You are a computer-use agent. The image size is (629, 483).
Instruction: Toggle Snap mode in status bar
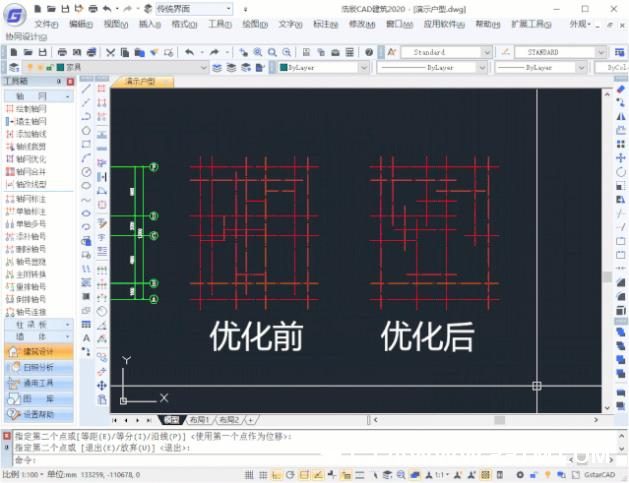pos(249,475)
